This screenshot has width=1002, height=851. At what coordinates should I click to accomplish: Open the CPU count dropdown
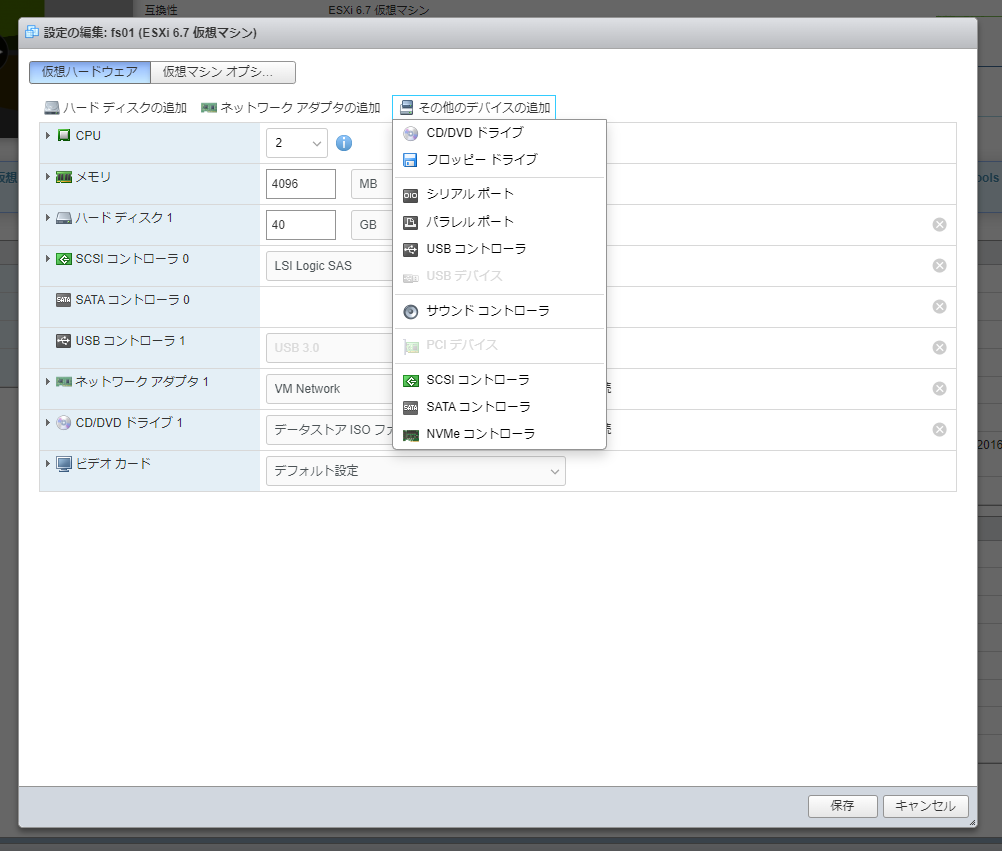click(297, 143)
